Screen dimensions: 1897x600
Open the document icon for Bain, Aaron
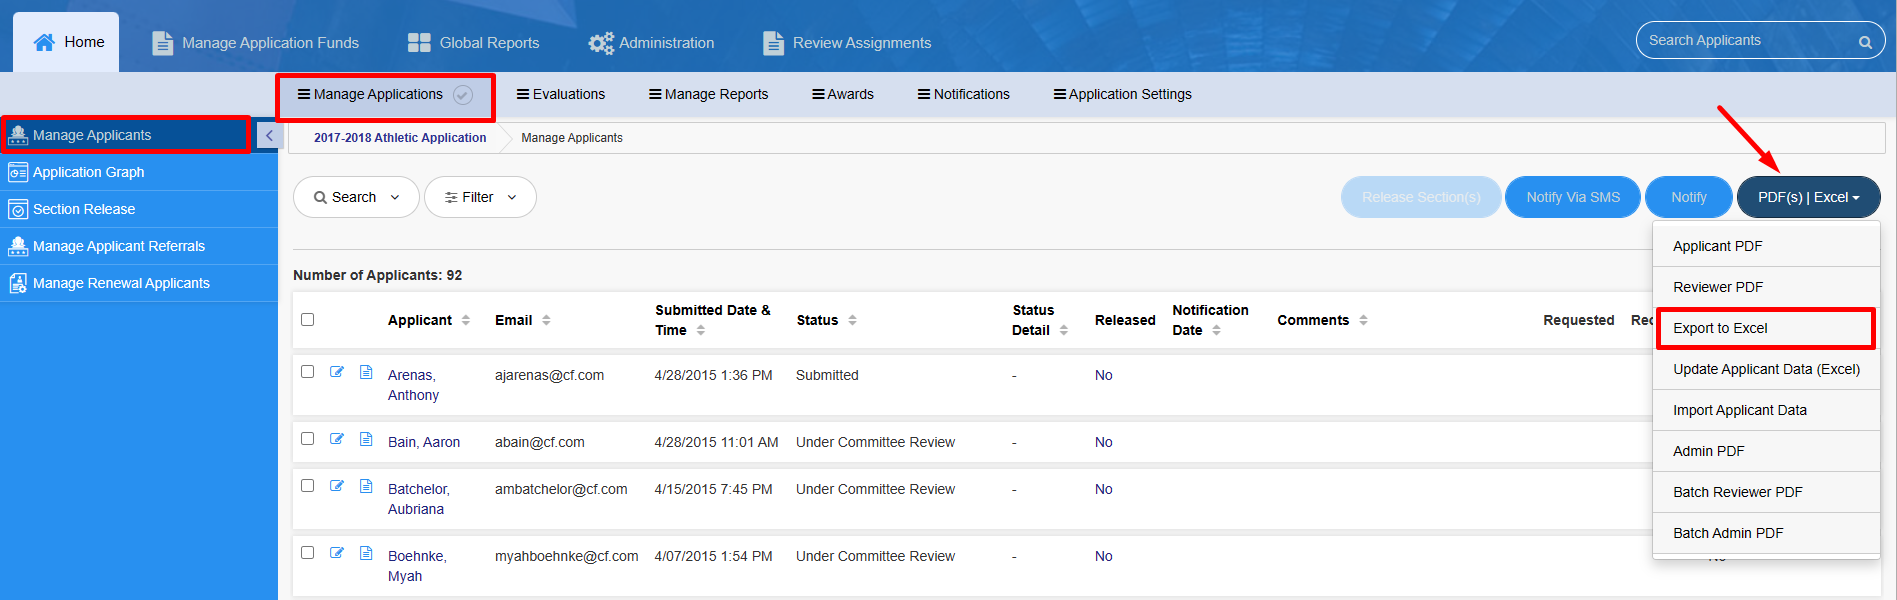[366, 439]
